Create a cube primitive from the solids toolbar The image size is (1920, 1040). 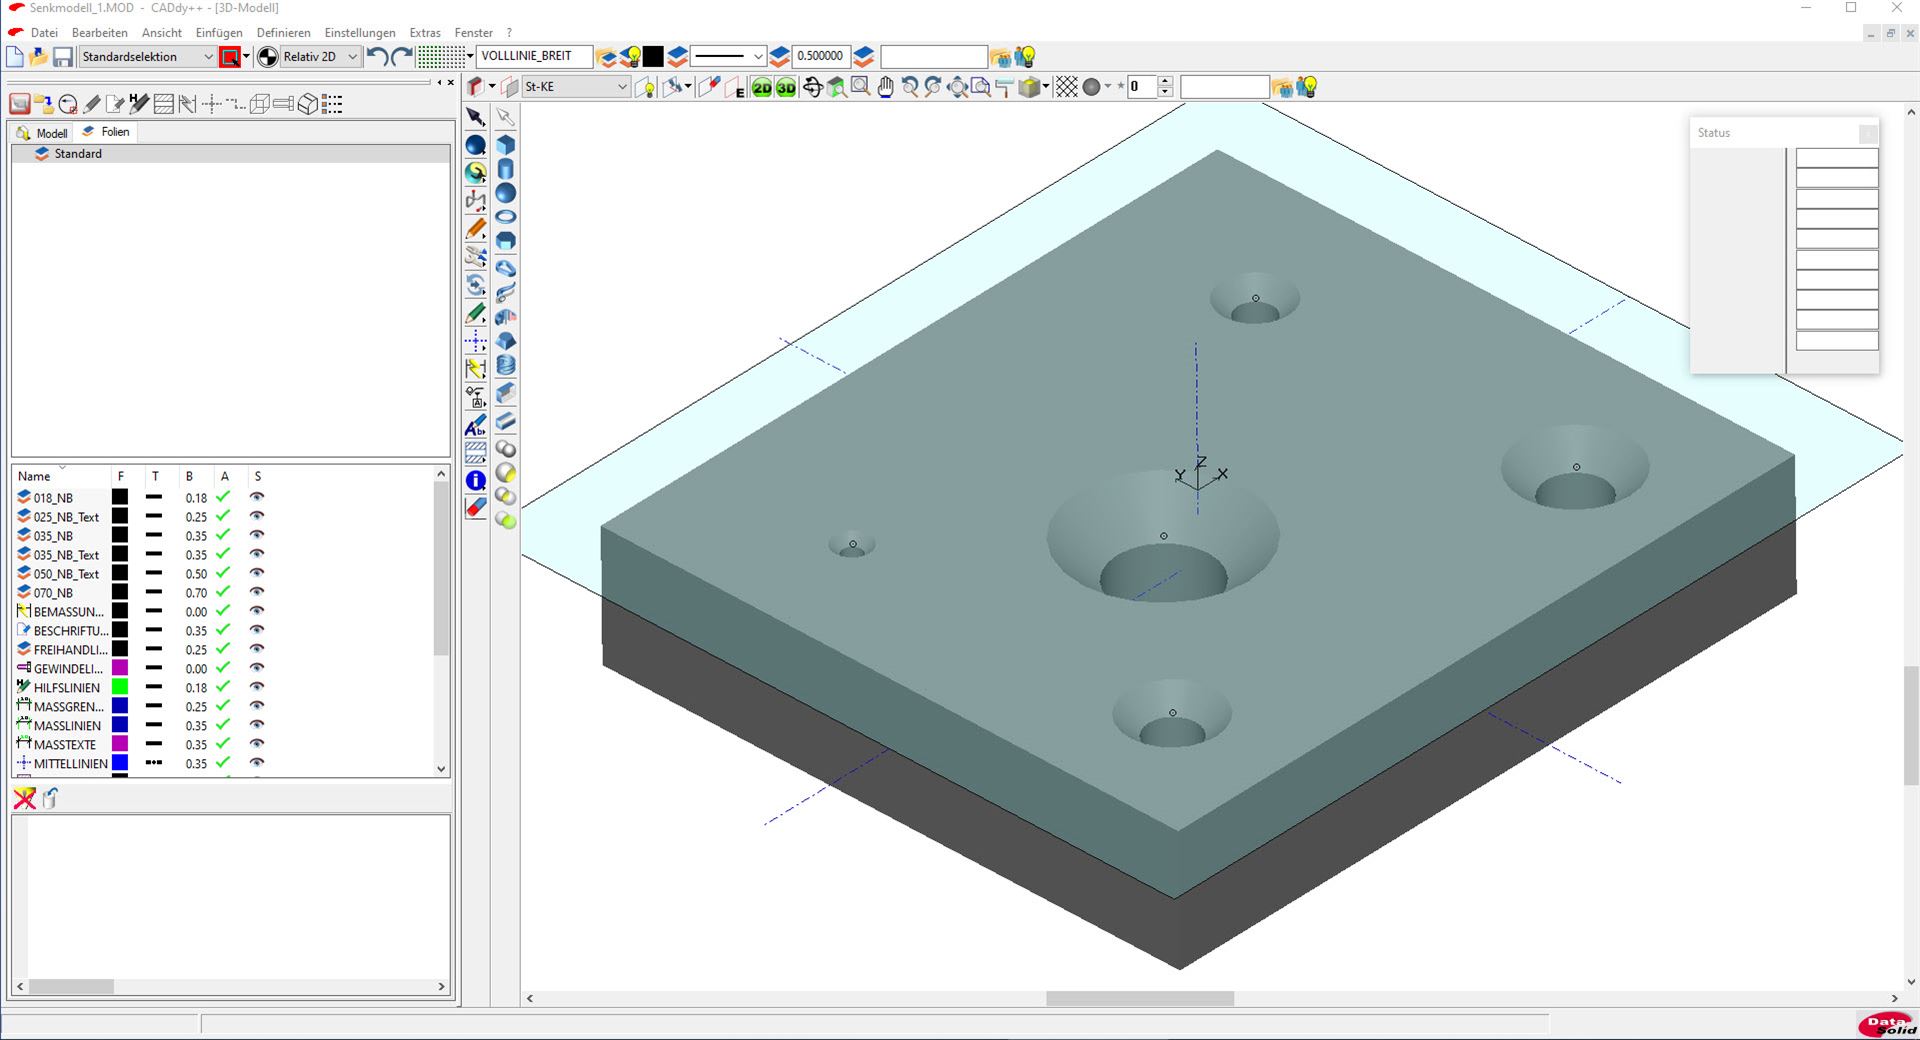pos(506,145)
